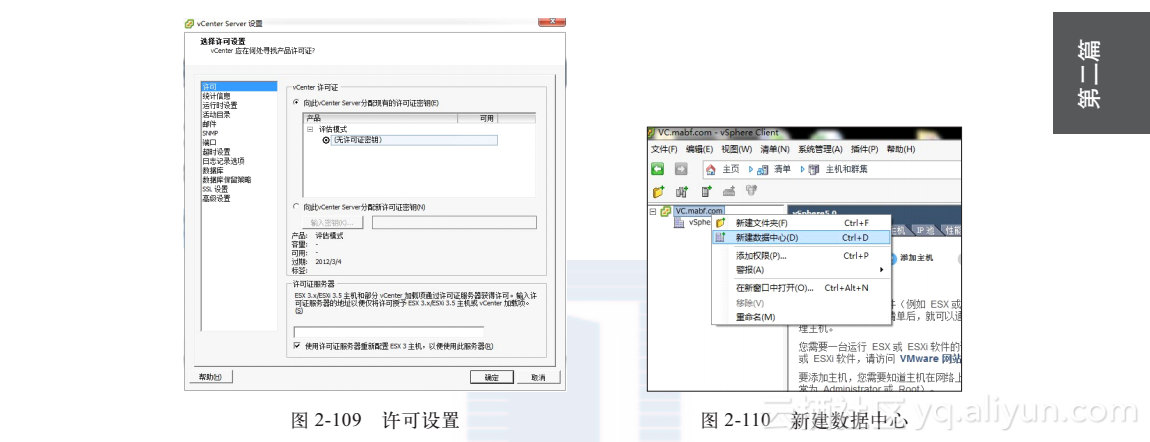Open the 清单(N) menu
Viewport: 1150px width, 442px height.
click(775, 149)
